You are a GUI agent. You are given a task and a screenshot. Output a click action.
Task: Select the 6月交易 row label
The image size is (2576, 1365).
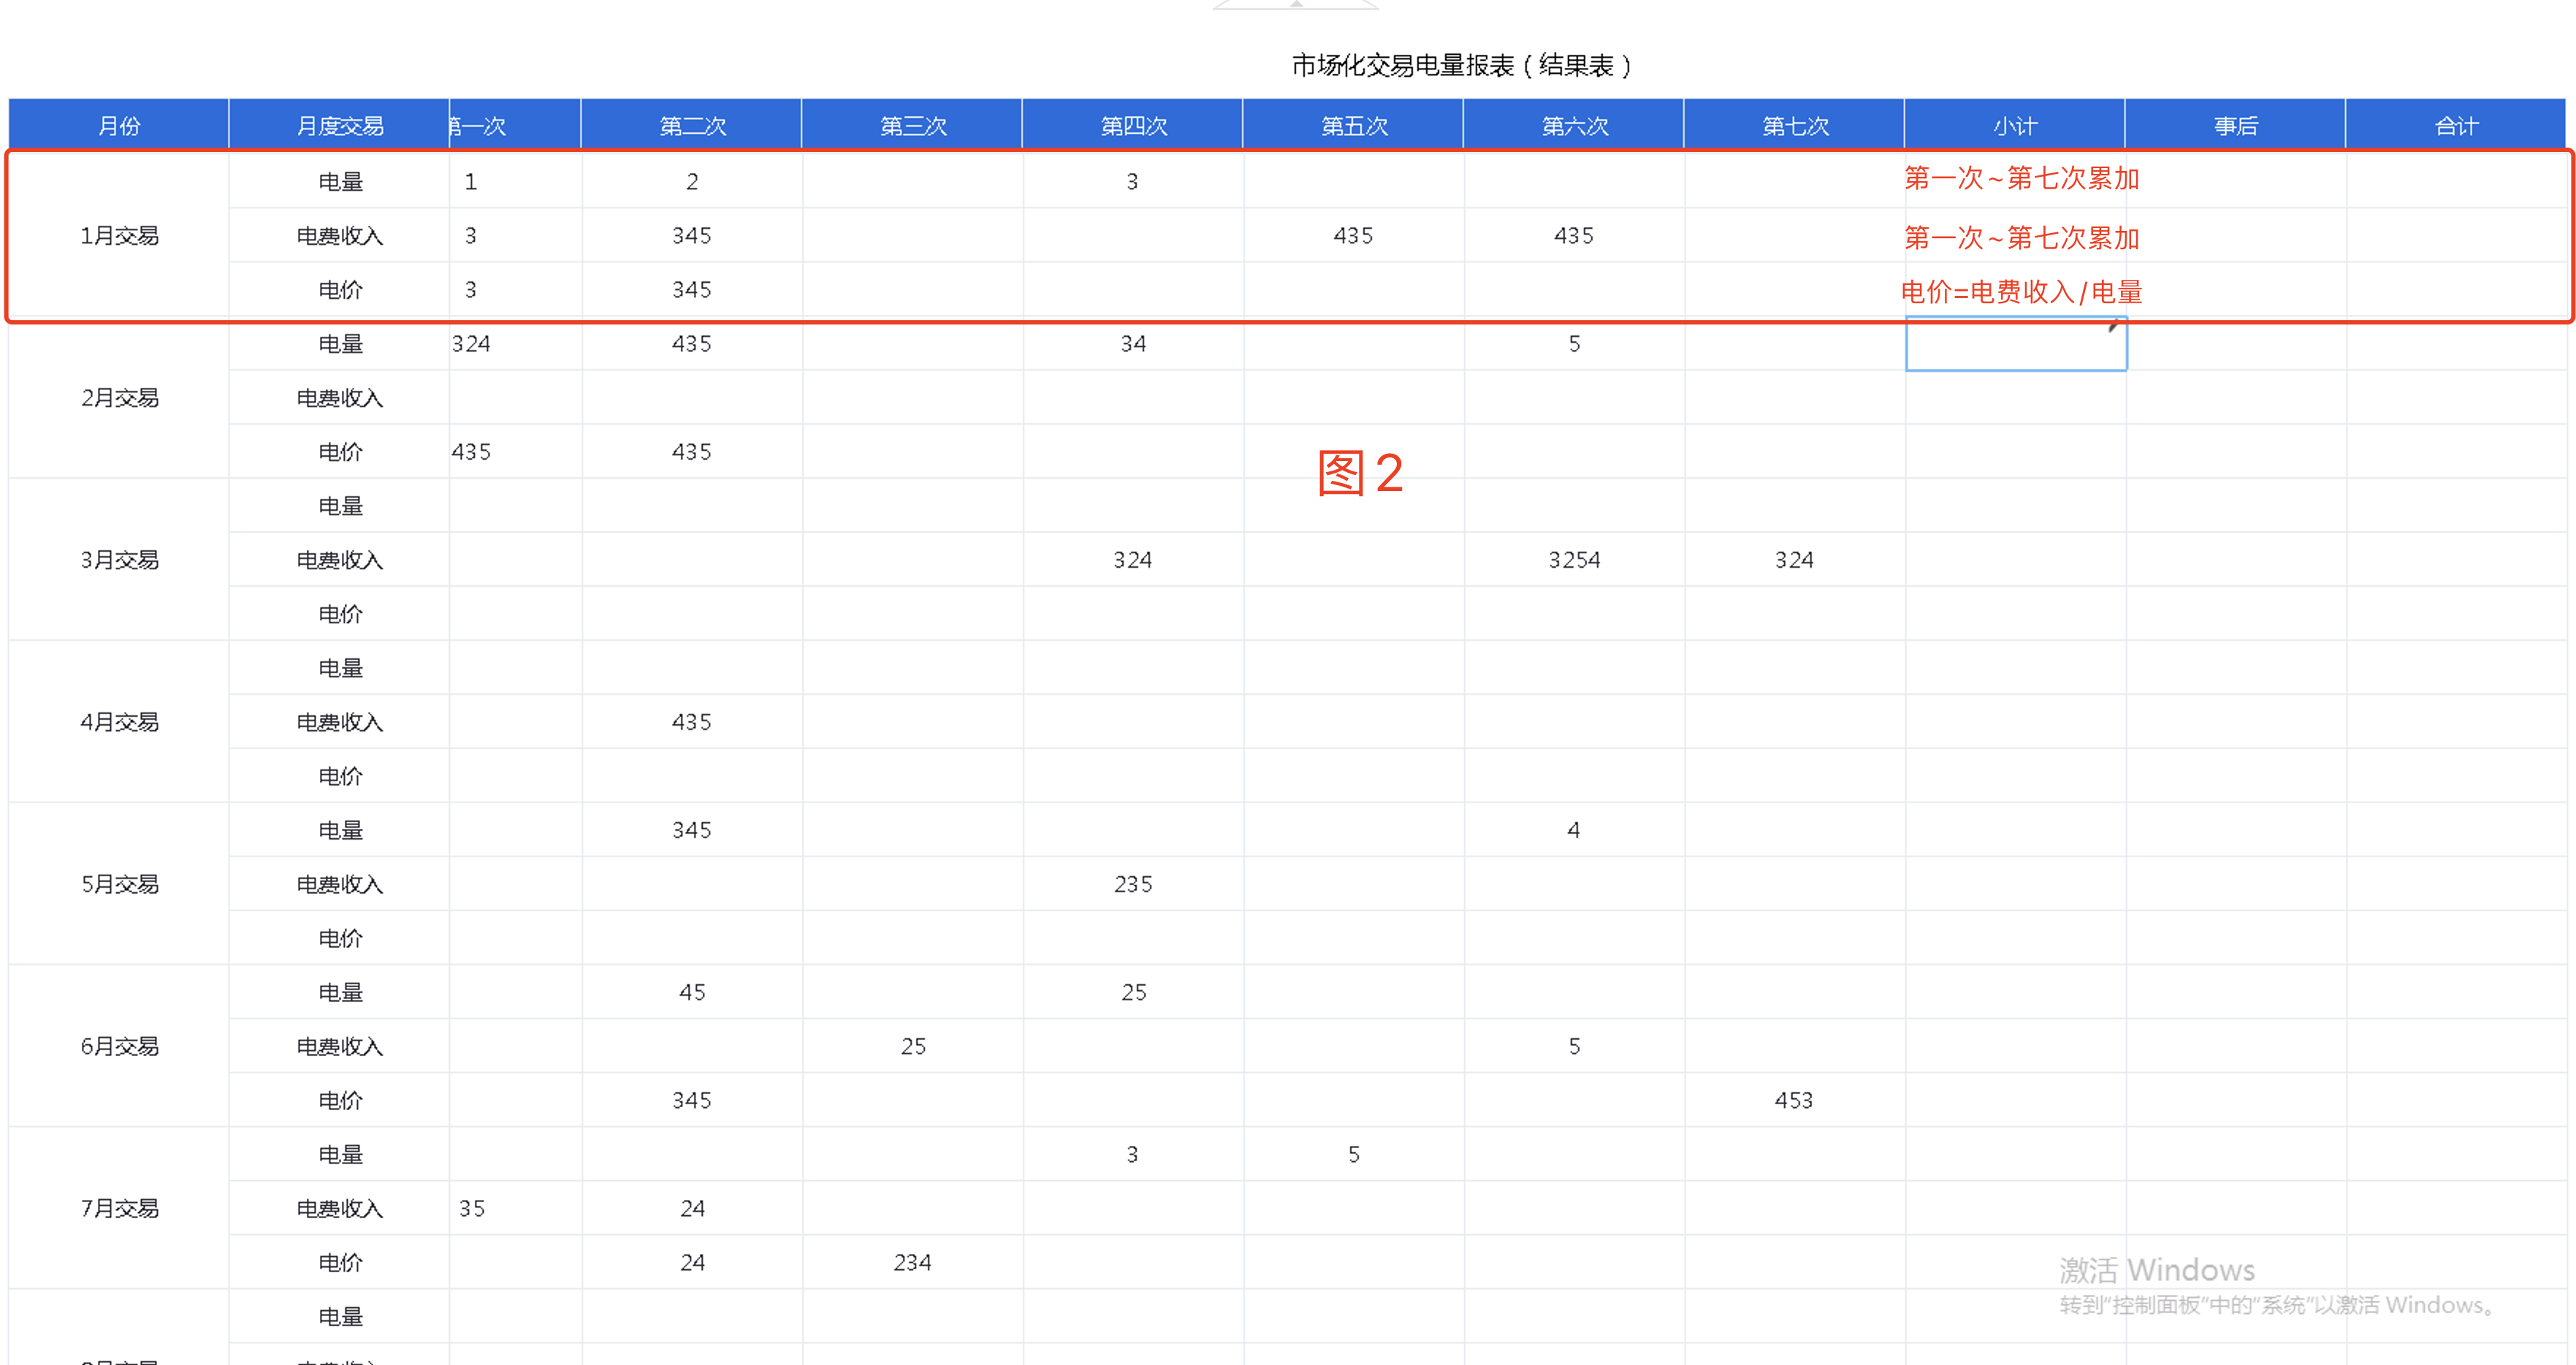119,1046
